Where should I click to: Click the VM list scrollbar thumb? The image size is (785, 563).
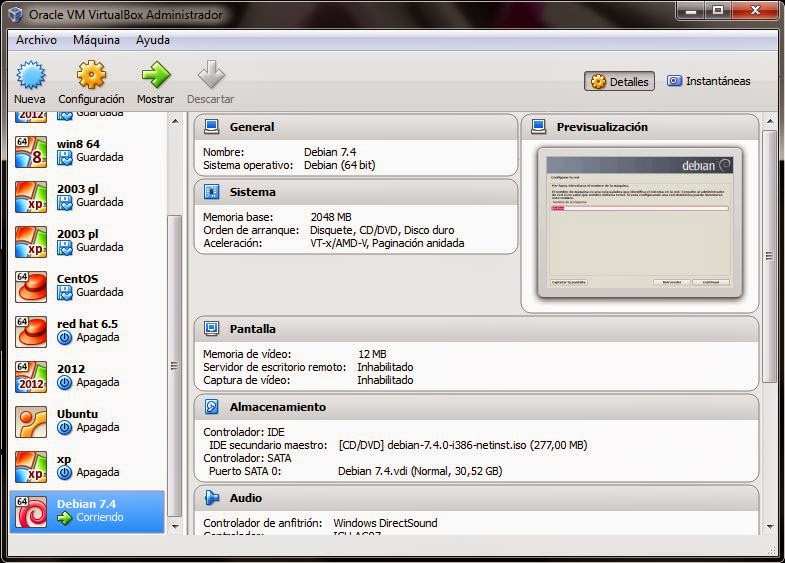click(174, 365)
